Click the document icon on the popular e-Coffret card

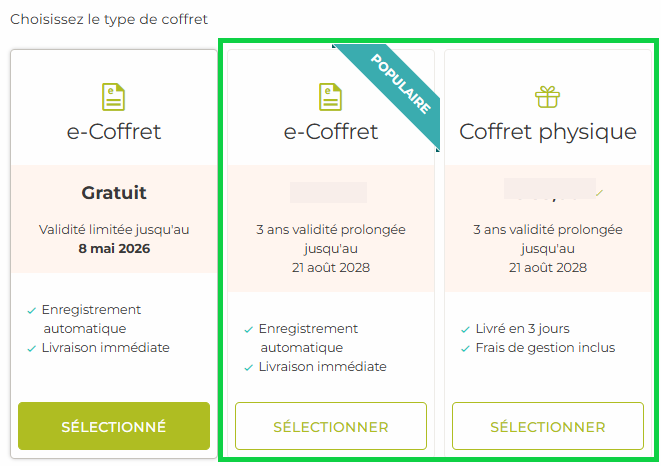click(x=331, y=97)
